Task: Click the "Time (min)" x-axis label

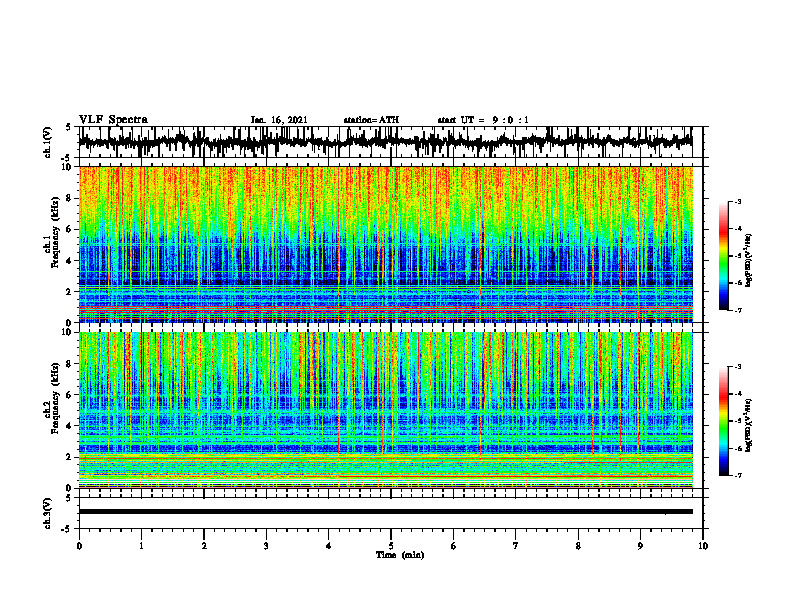Action: tap(400, 555)
